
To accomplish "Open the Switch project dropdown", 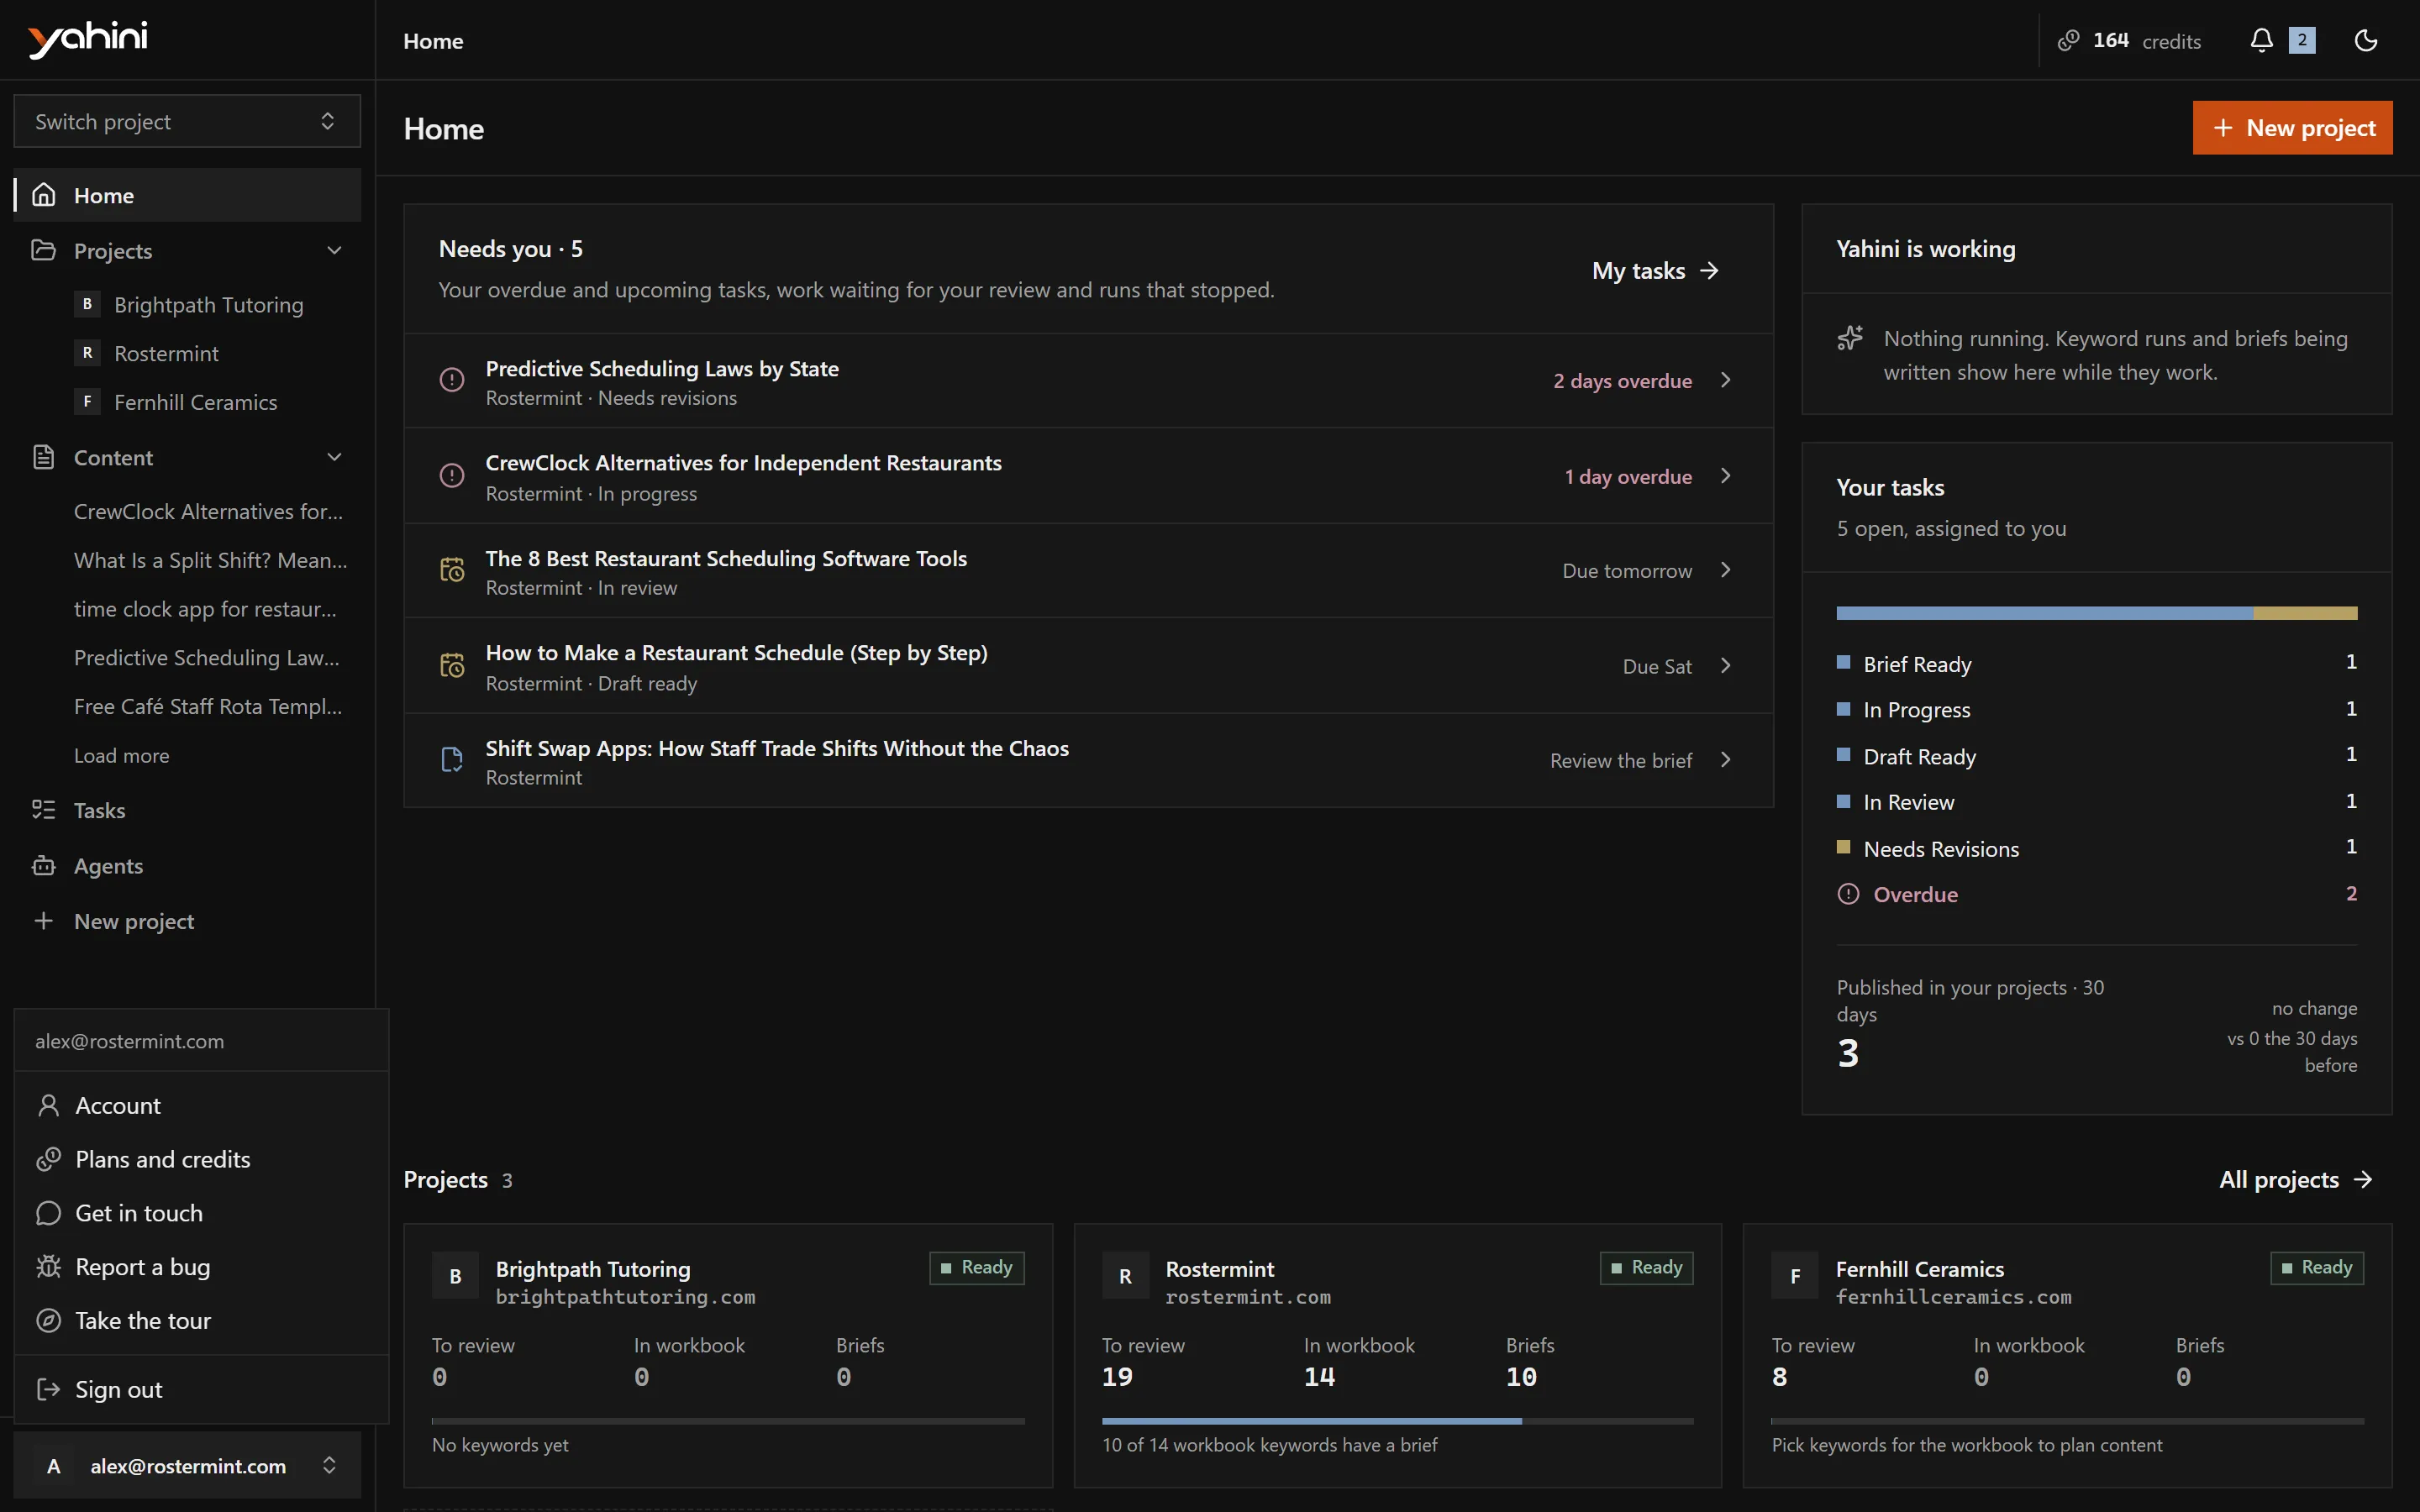I will (x=187, y=121).
